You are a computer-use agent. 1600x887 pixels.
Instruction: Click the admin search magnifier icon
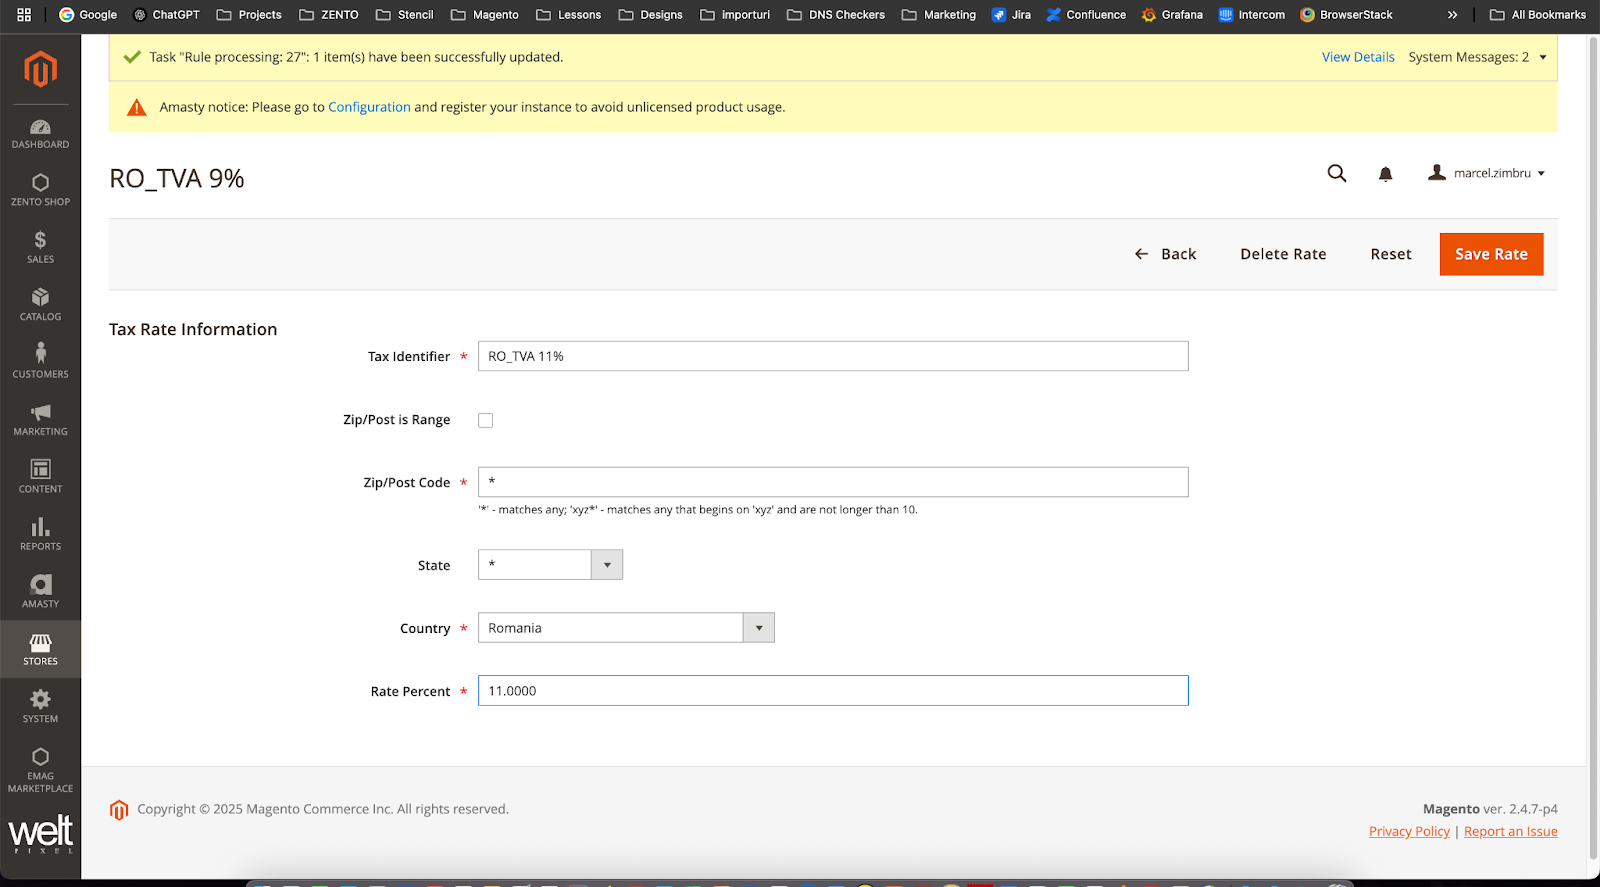[x=1337, y=173]
